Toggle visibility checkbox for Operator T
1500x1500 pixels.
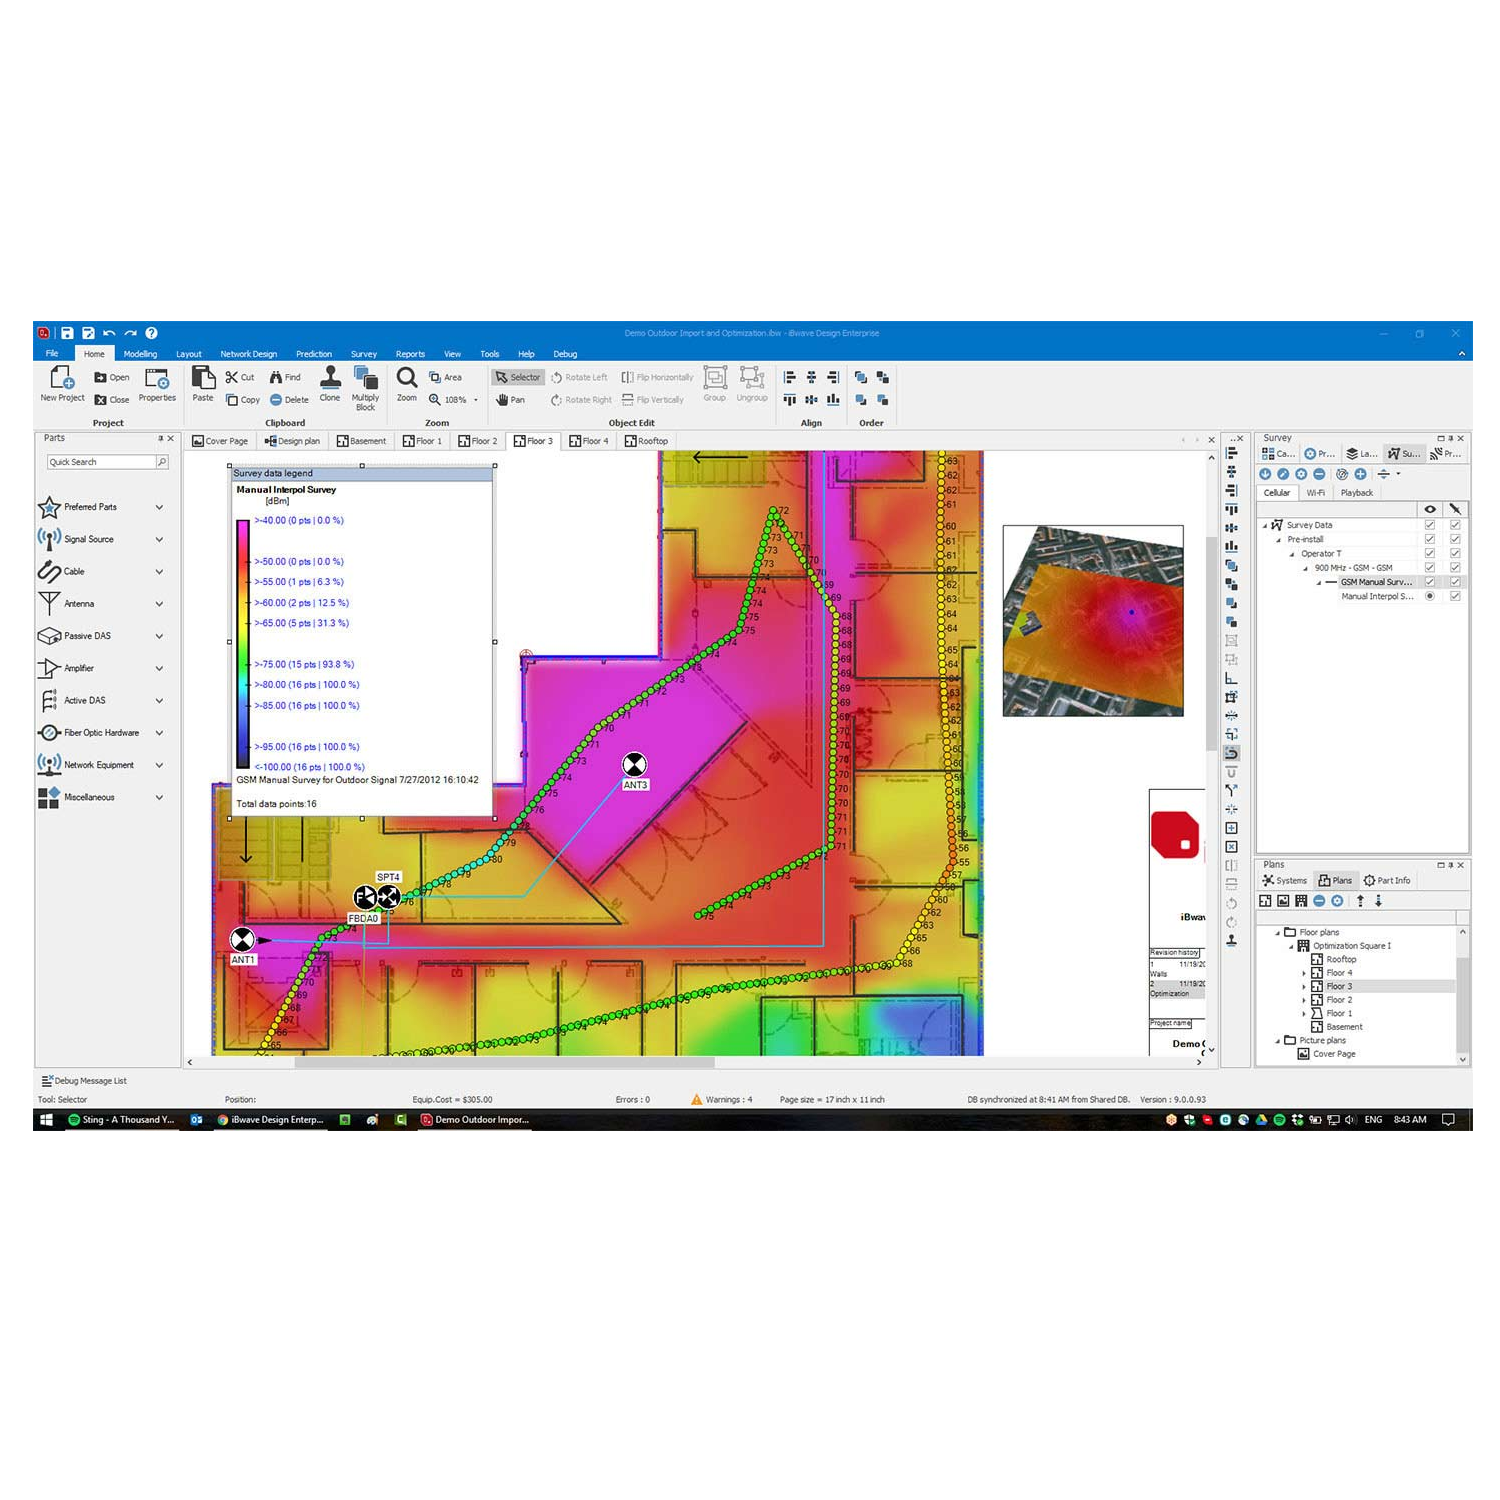(1430, 553)
